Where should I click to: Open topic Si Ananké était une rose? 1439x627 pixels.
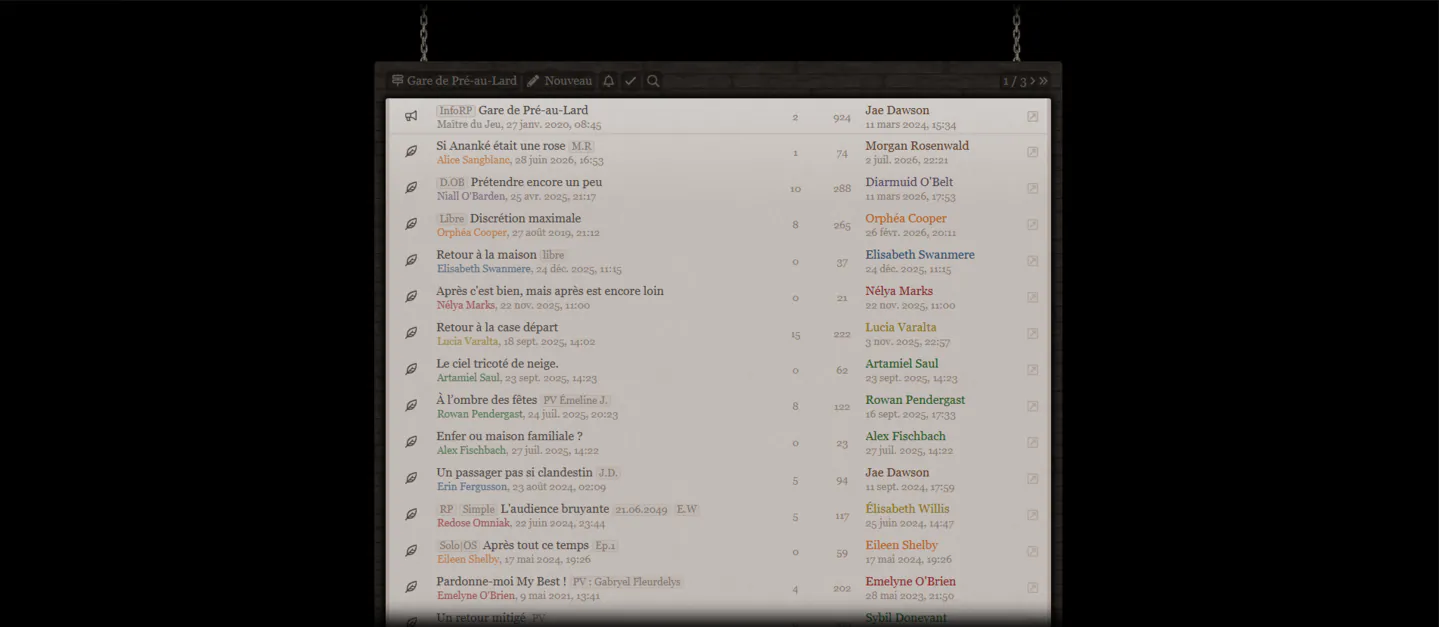point(501,146)
